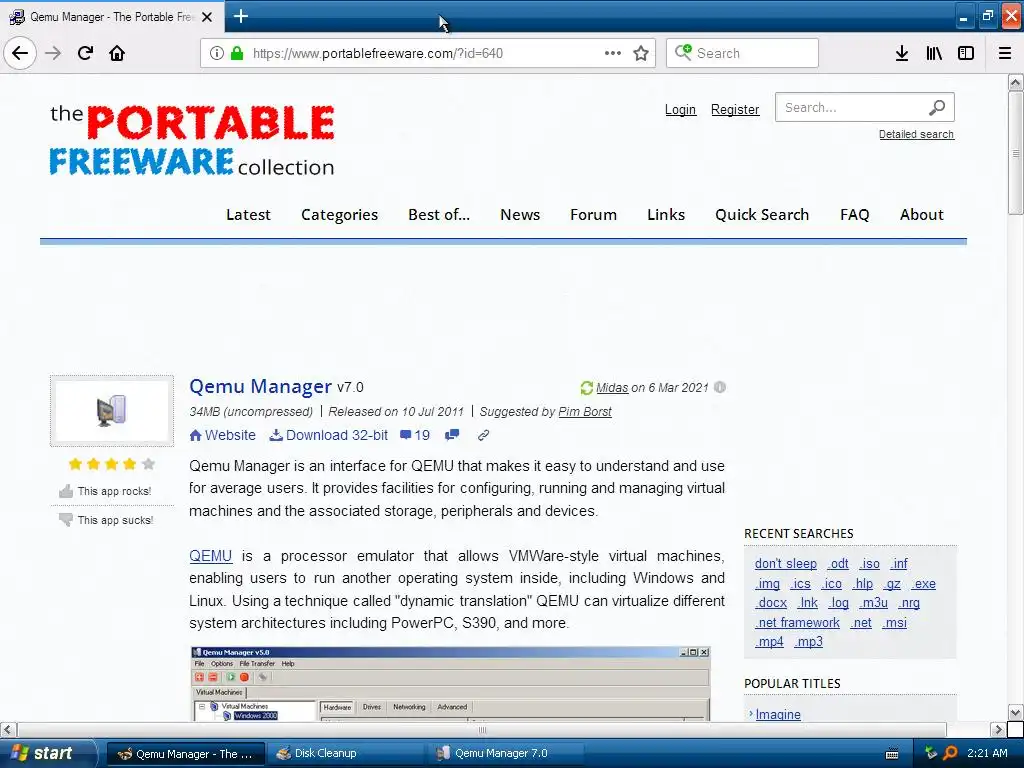Follow the QEMU link in description
Screen dimensions: 1024x768
210,556
